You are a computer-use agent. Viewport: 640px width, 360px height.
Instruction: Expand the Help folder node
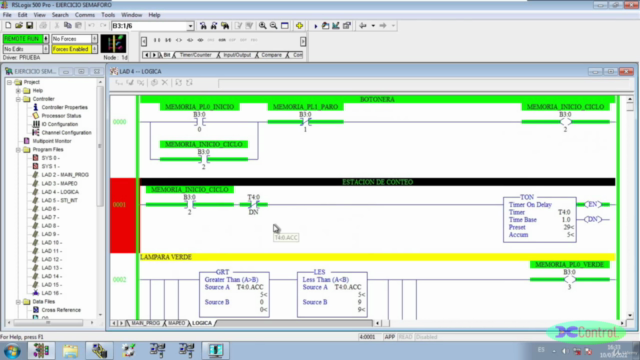coord(18,91)
